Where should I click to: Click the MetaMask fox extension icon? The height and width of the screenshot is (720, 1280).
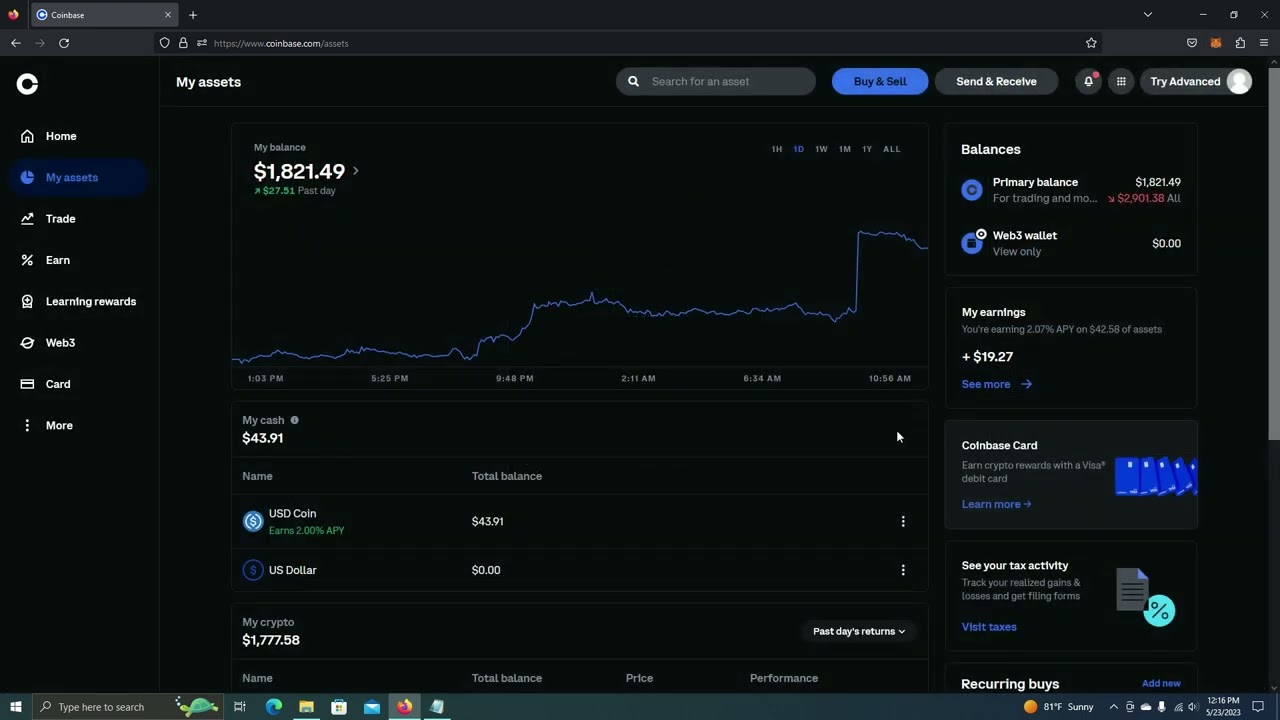click(x=1216, y=43)
